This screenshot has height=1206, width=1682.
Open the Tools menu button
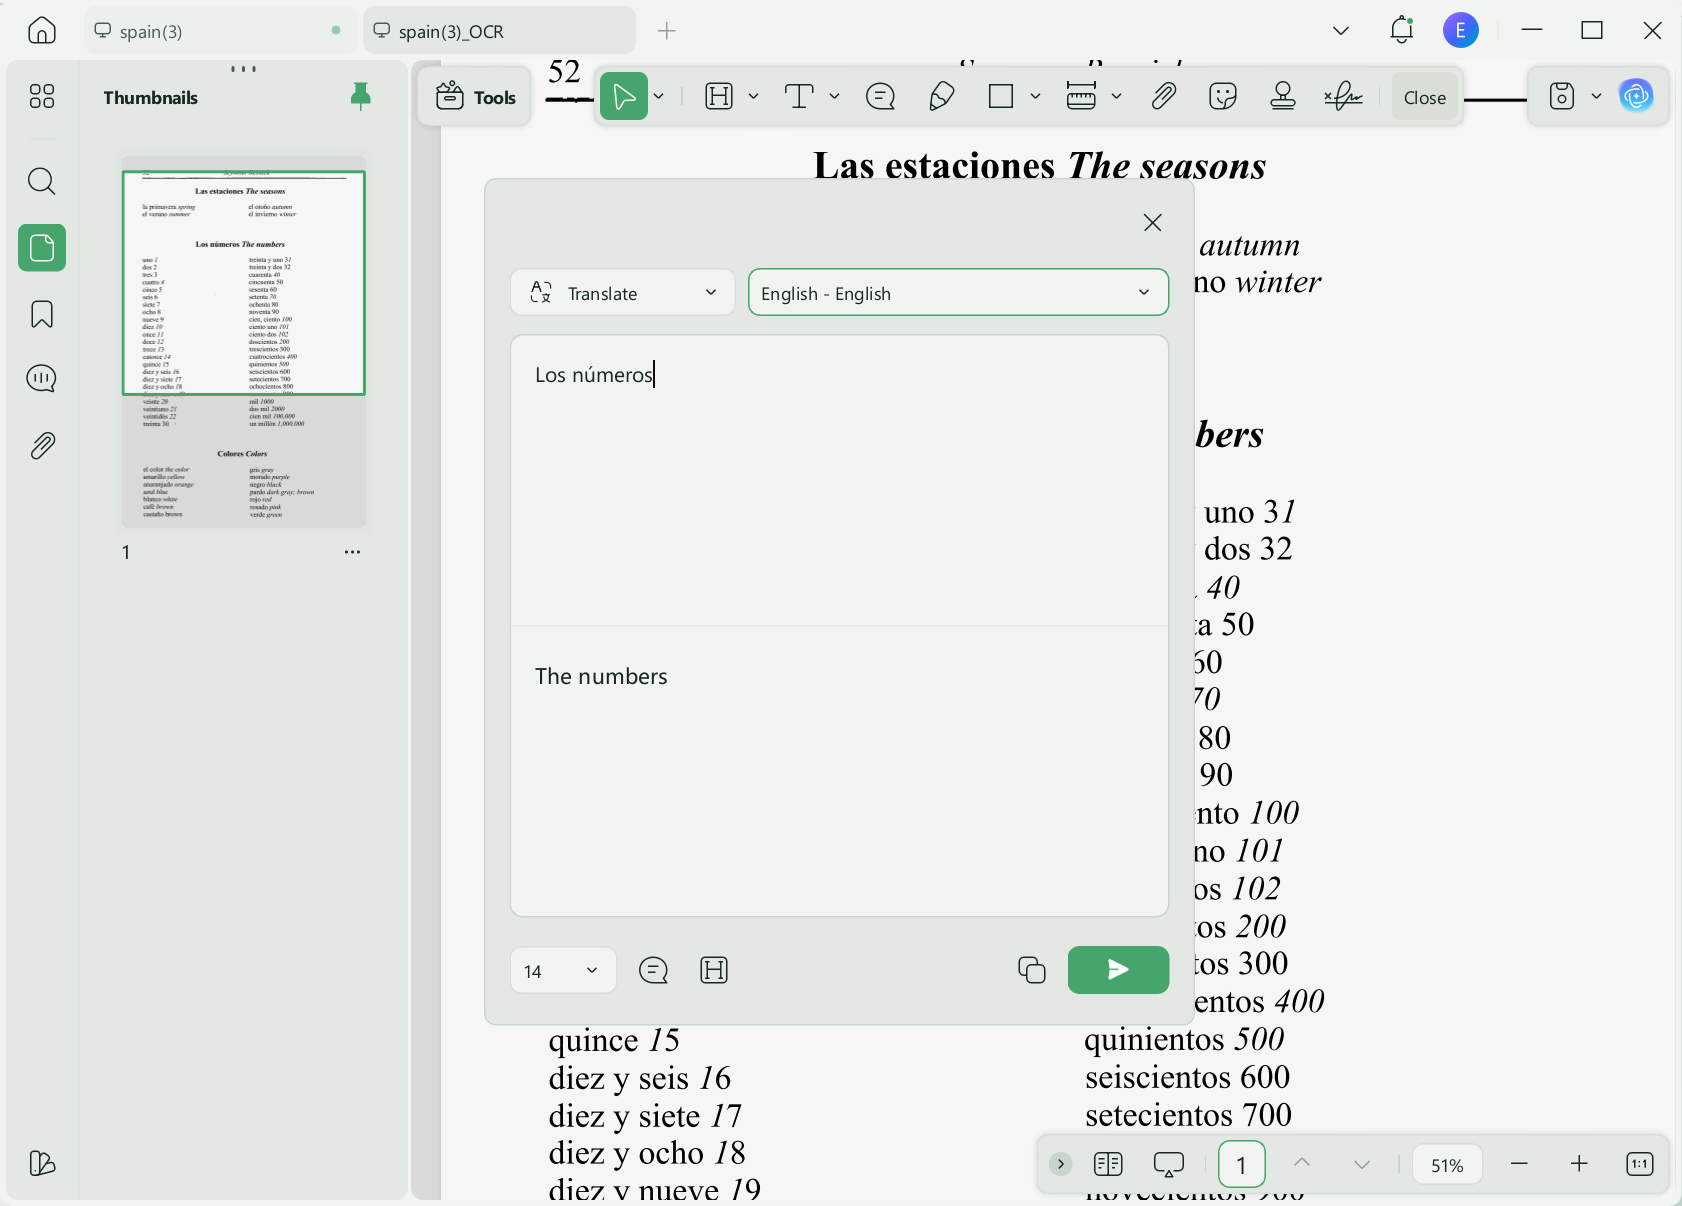click(476, 97)
